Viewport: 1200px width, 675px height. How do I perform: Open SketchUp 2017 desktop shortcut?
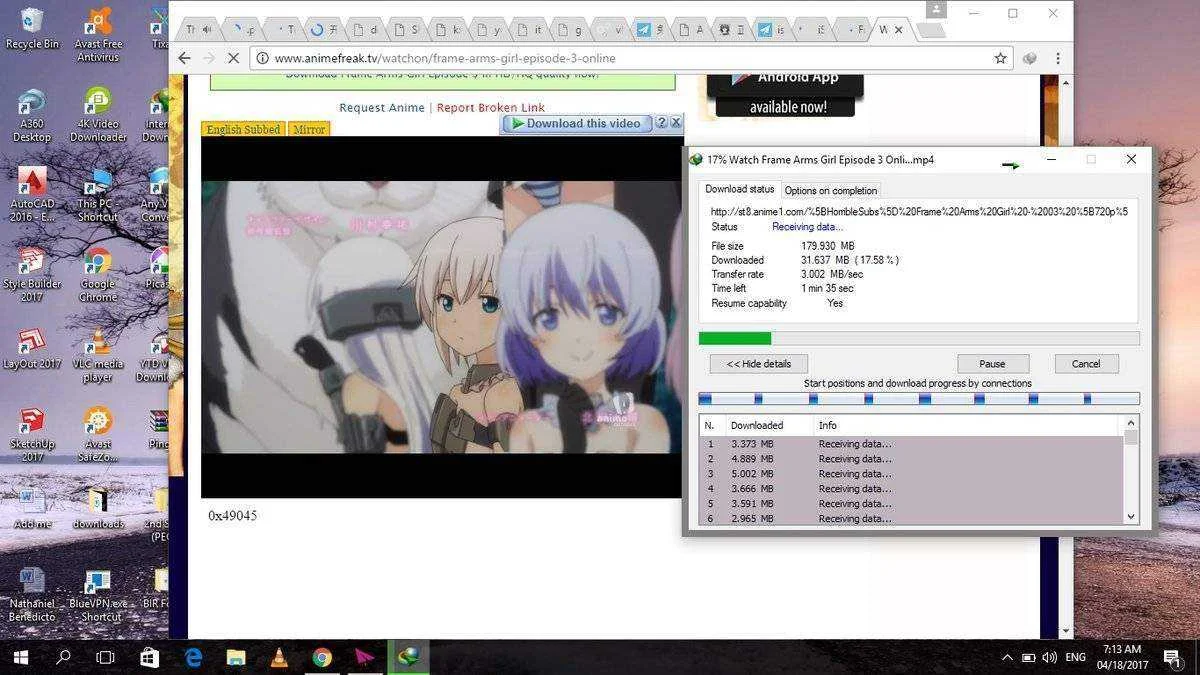pyautogui.click(x=31, y=435)
